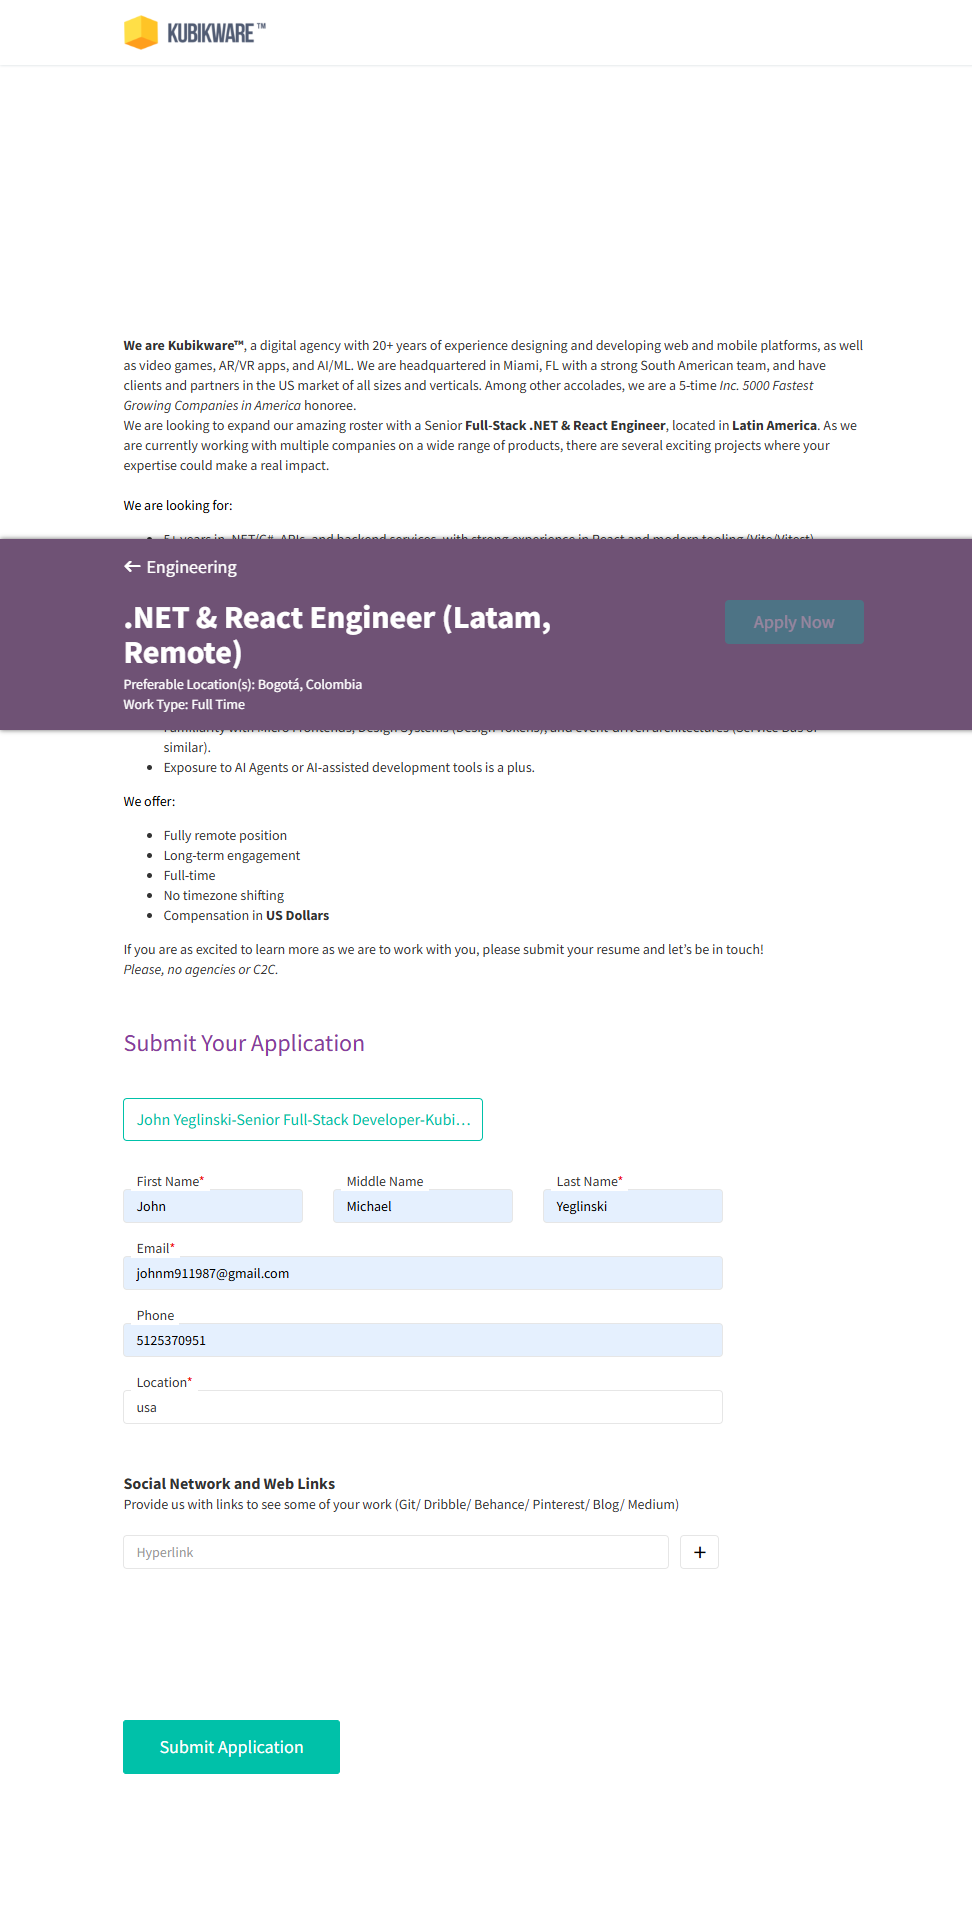
Task: Click the Hyperlink input box
Action: [396, 1553]
